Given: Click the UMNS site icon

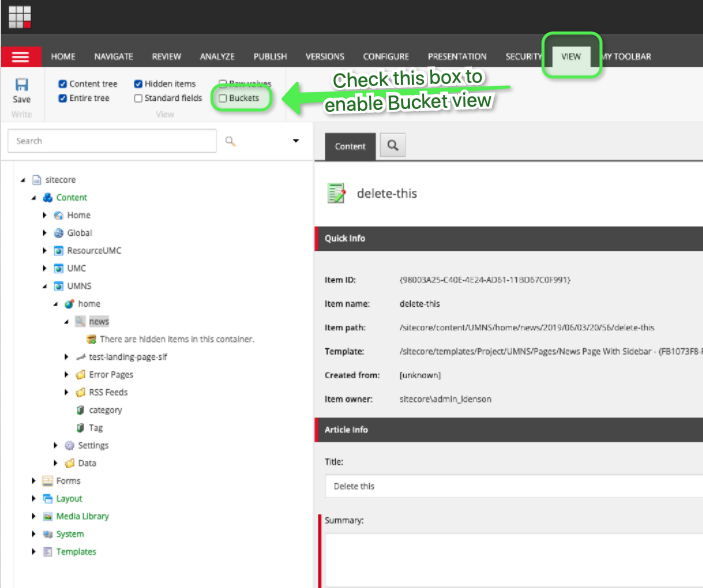Looking at the screenshot, I should (x=58, y=286).
